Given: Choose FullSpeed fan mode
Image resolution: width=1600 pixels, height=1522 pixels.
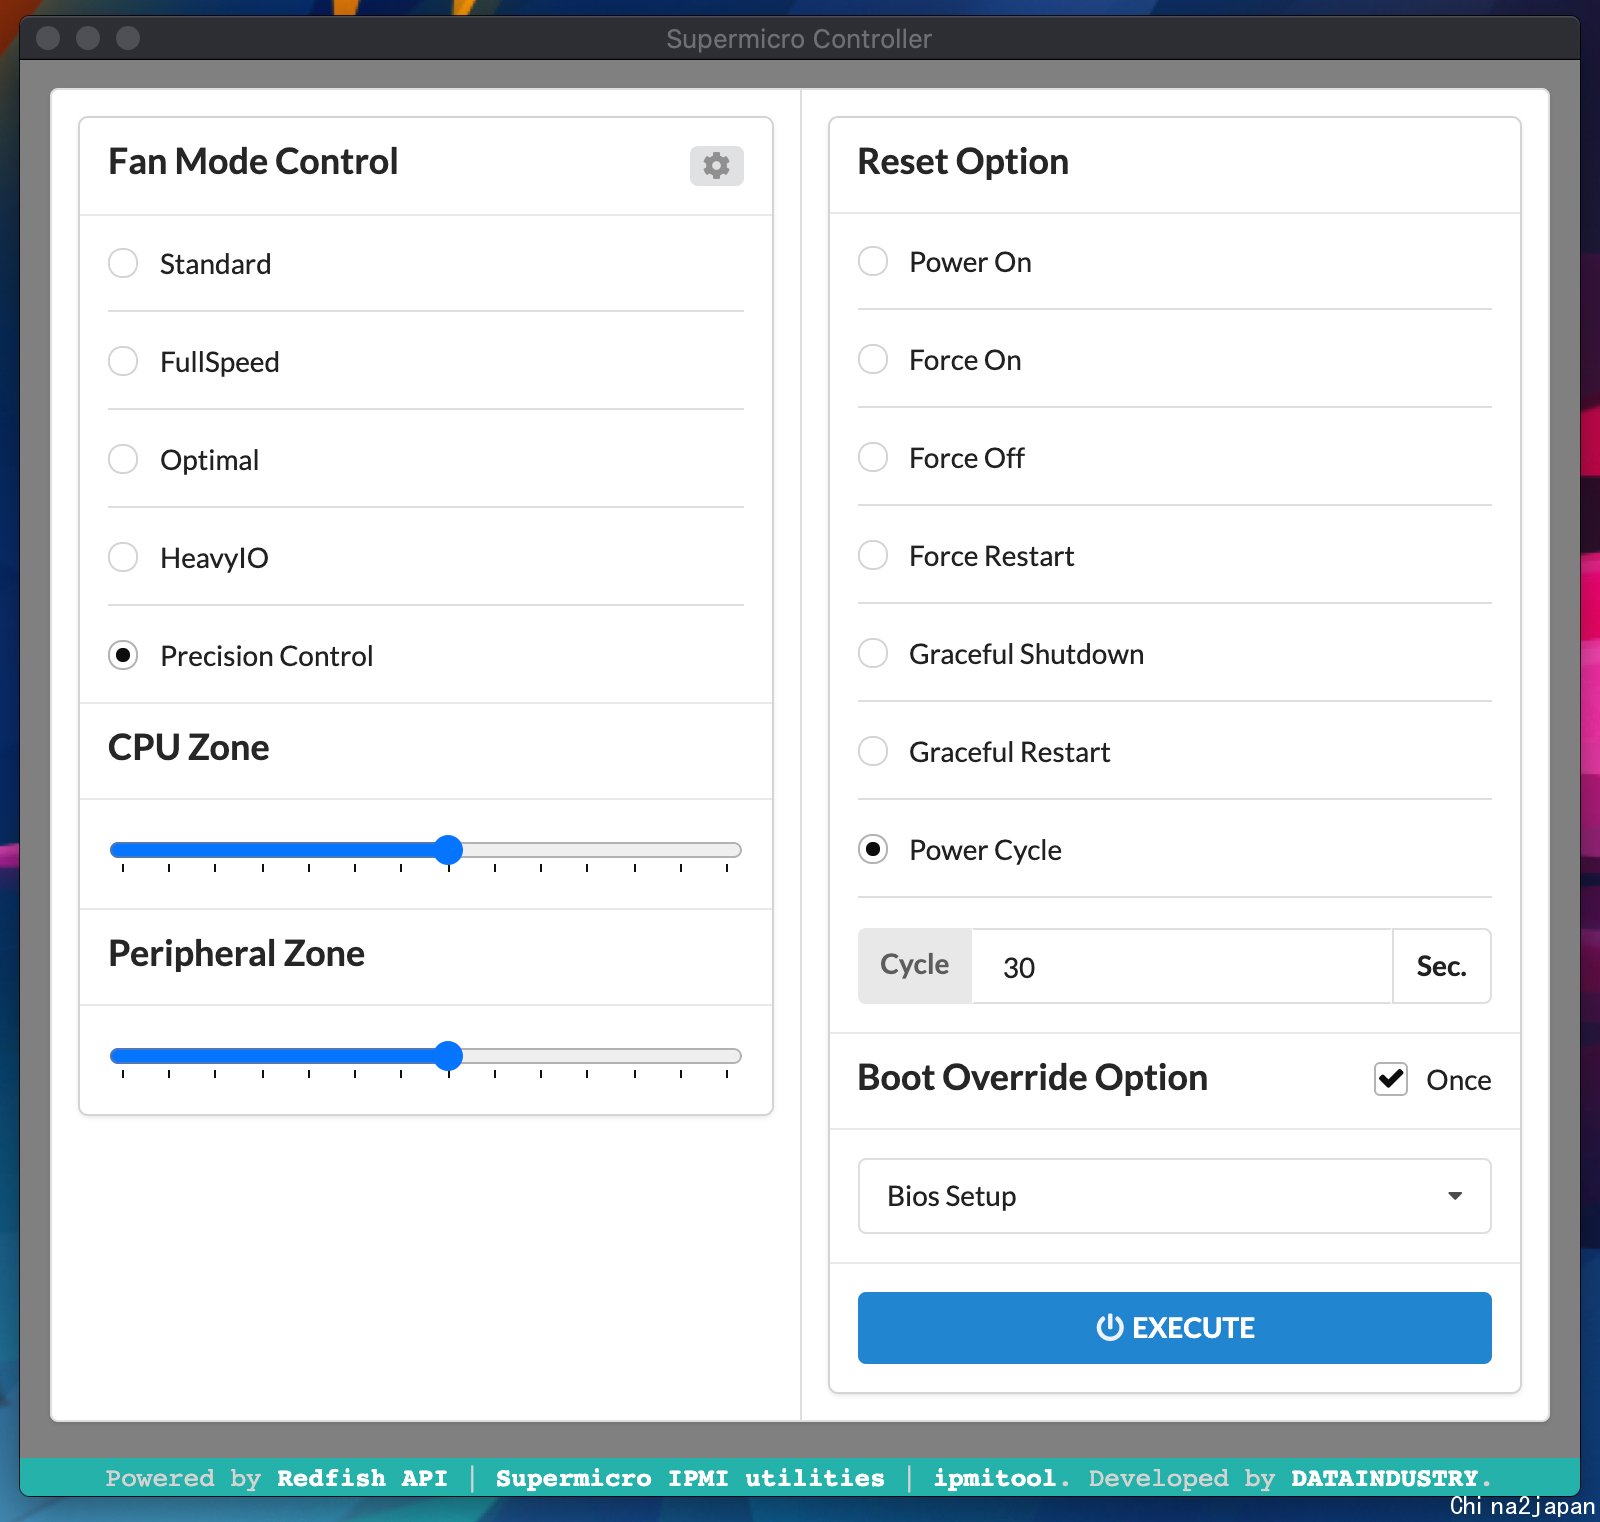Looking at the screenshot, I should [123, 361].
